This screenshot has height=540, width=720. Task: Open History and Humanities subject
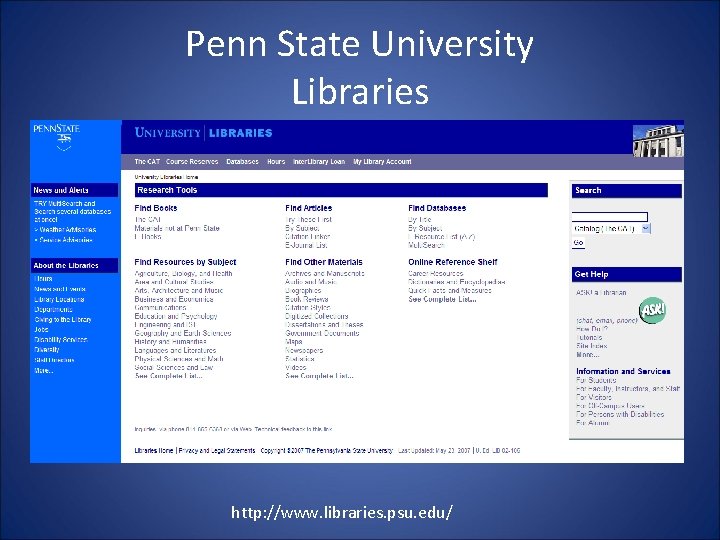(x=170, y=342)
